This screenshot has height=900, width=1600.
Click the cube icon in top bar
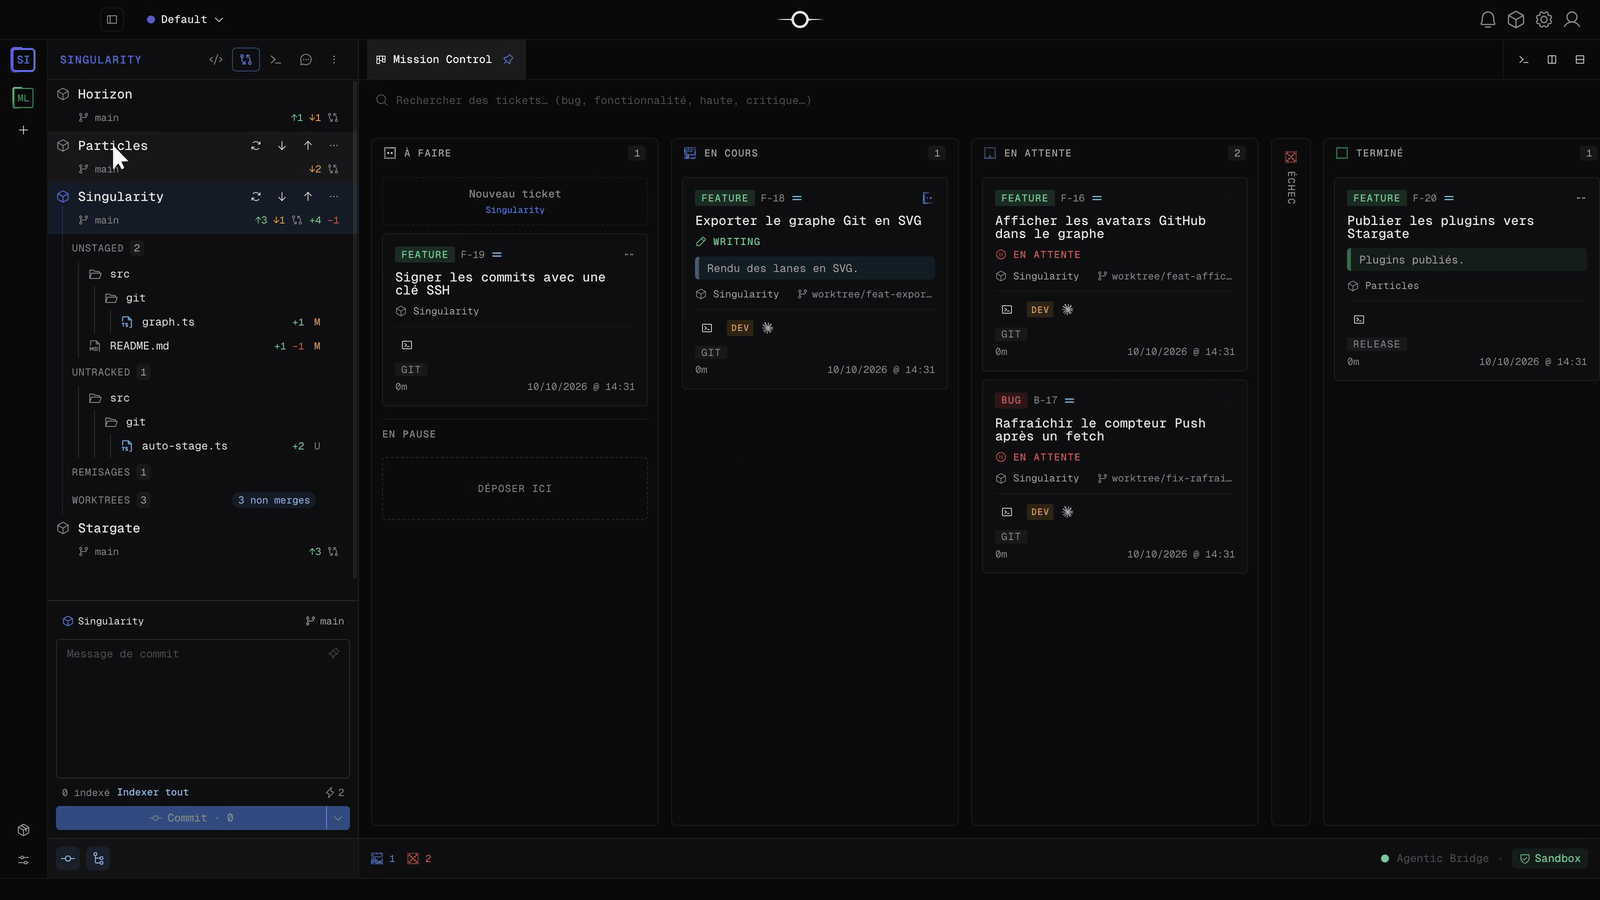(x=1516, y=20)
